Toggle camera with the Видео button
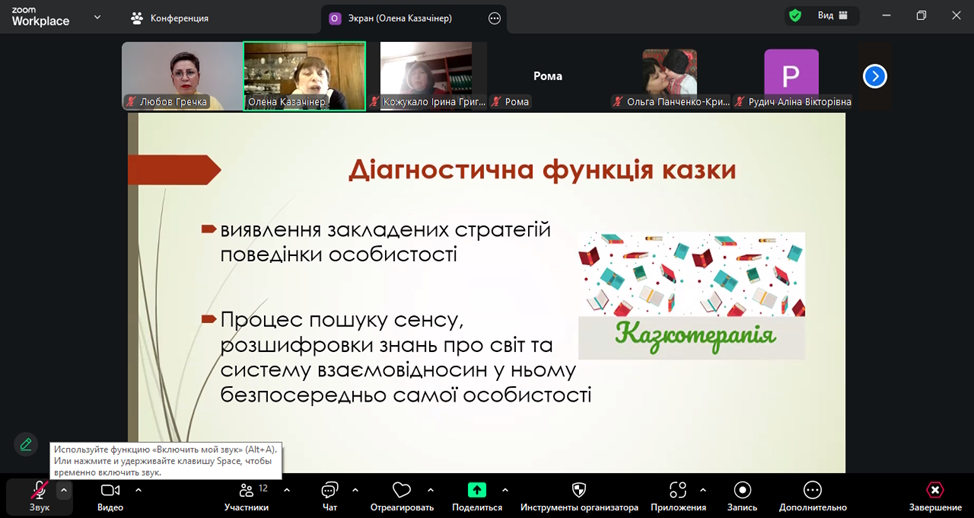 [x=110, y=491]
